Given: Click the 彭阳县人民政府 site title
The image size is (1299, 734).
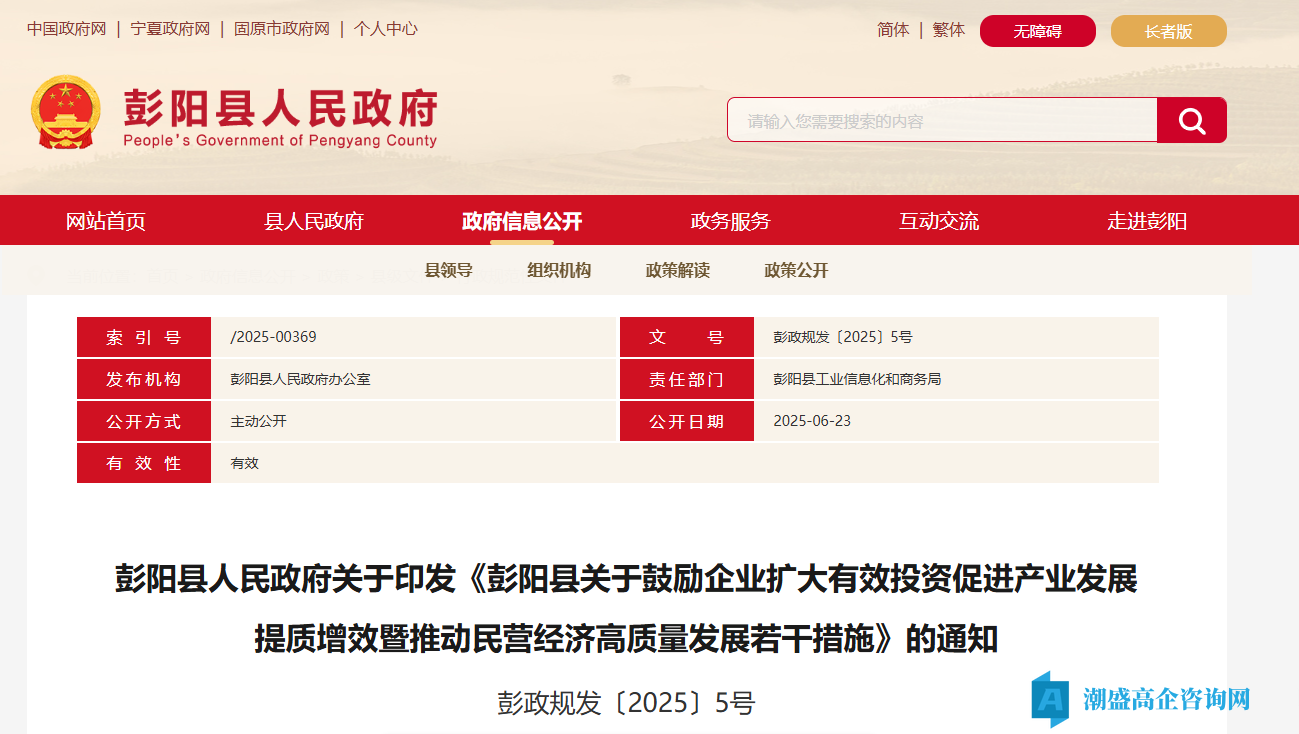Looking at the screenshot, I should pyautogui.click(x=281, y=107).
